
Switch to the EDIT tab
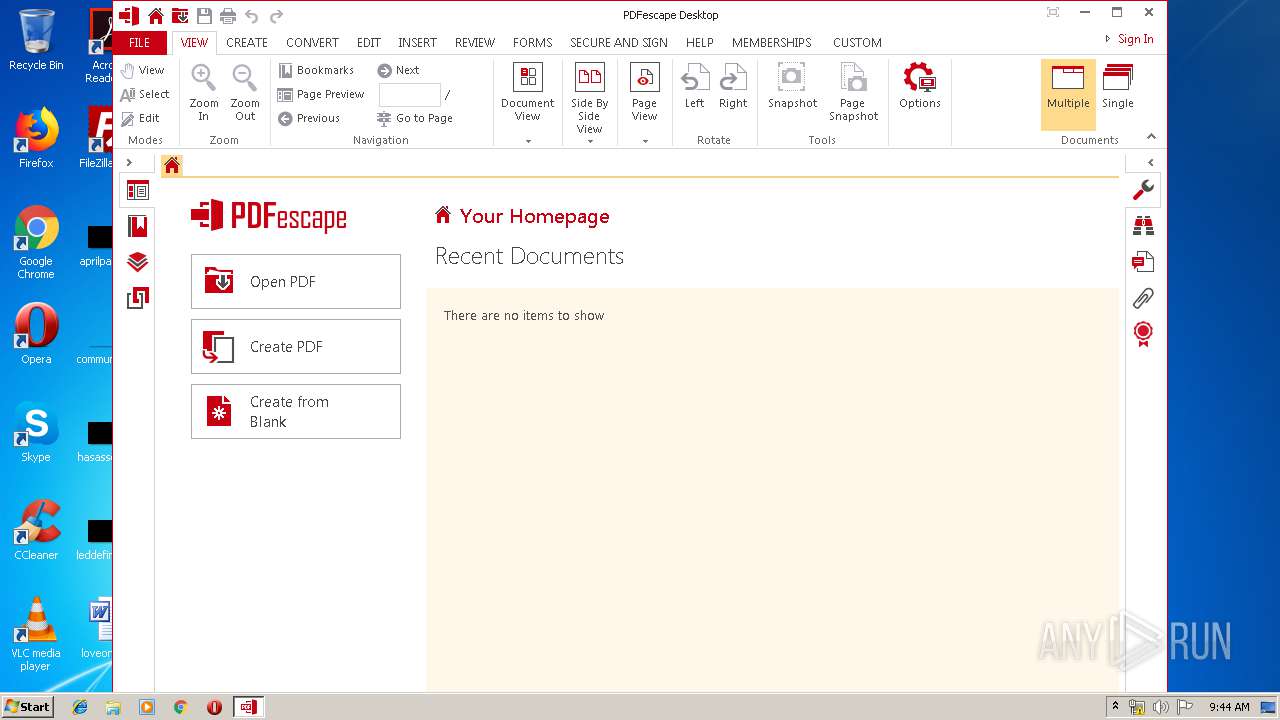click(368, 42)
